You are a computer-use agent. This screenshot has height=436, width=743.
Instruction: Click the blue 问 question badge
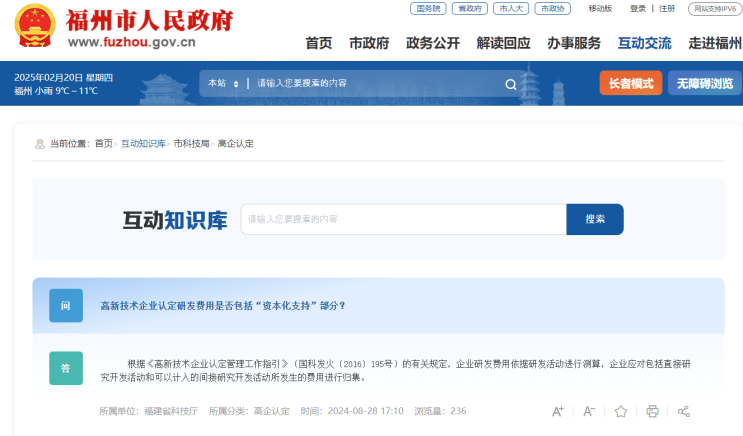(x=66, y=306)
